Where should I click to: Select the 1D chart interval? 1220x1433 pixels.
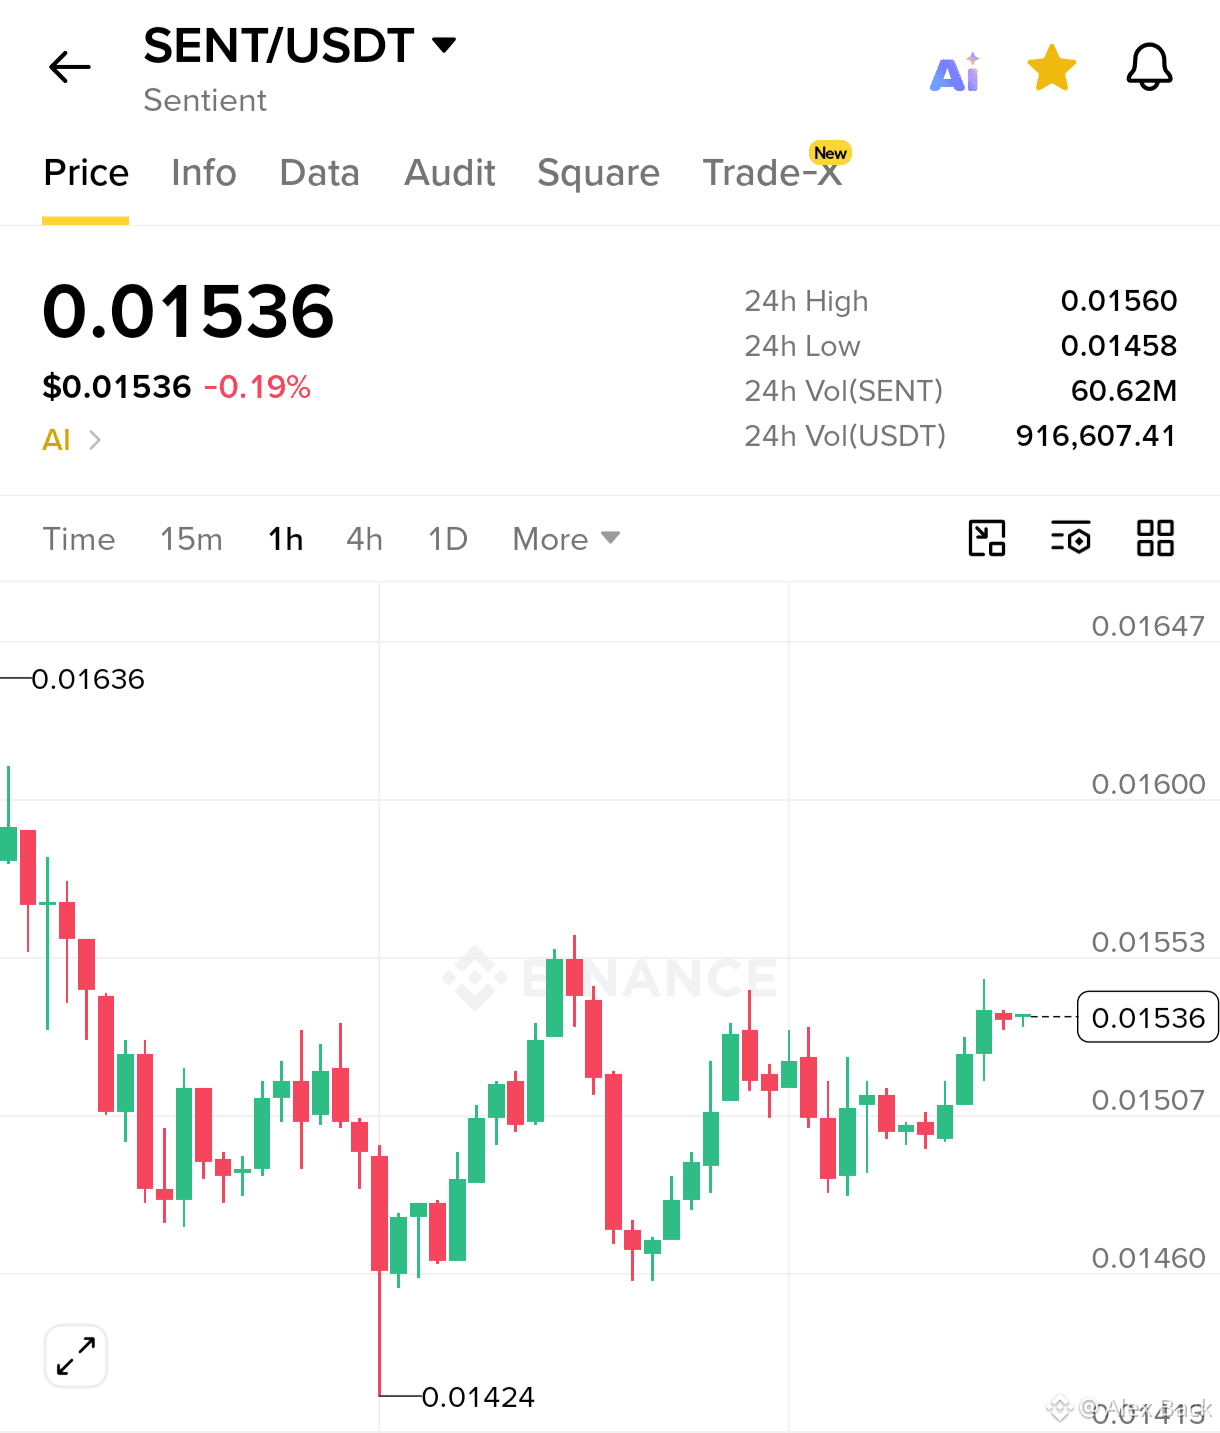click(x=448, y=539)
